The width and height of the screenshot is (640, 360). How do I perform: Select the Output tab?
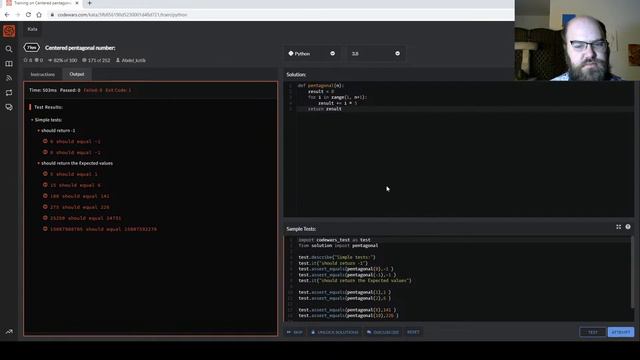coord(77,74)
